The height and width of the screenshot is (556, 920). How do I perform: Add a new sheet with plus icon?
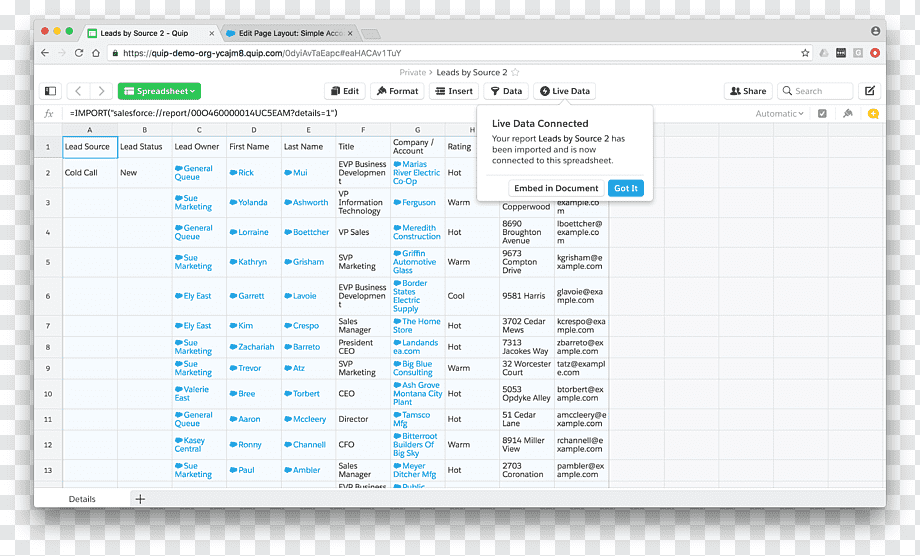[x=140, y=499]
